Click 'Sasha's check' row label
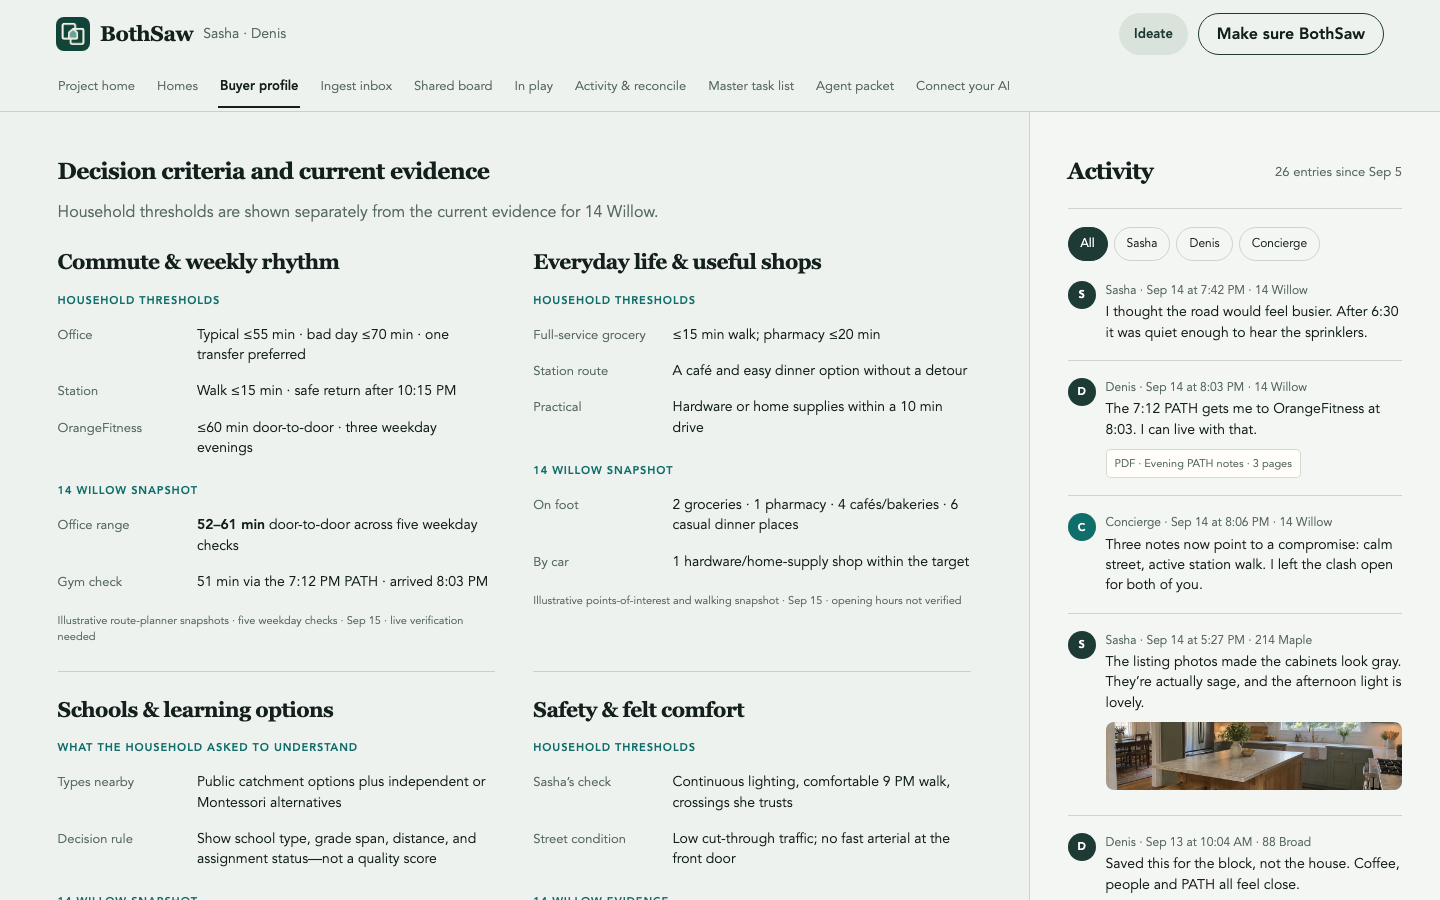 (x=572, y=782)
